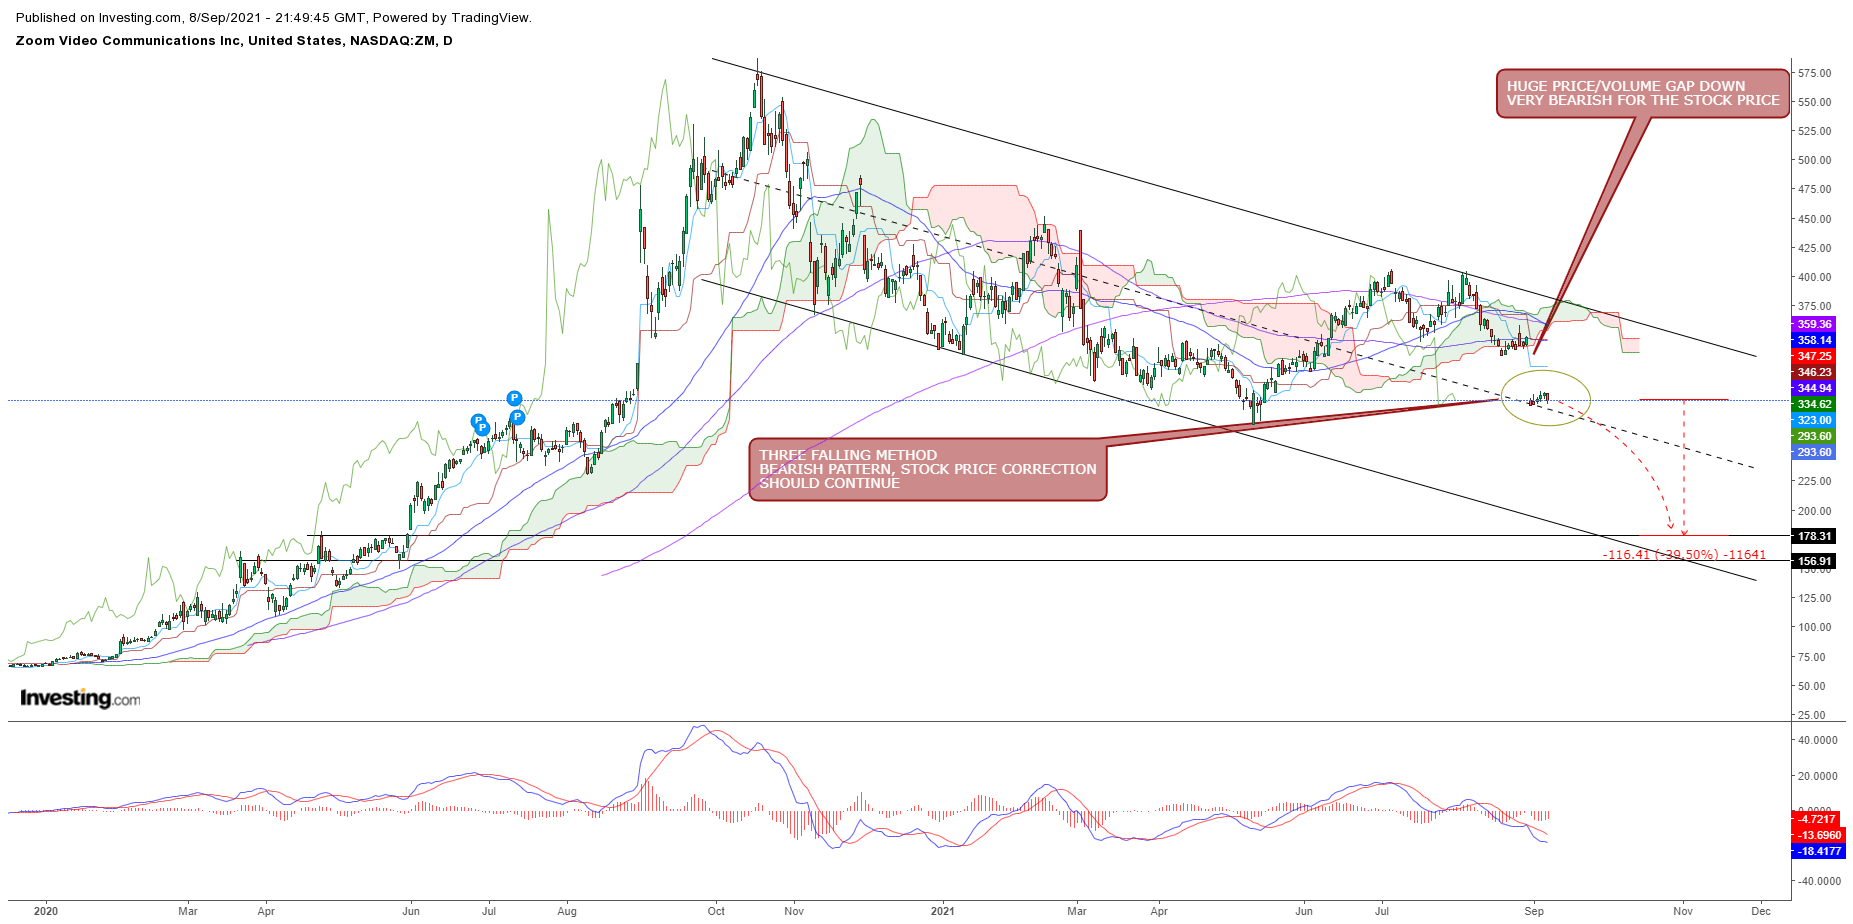
Task: Click the dark red 346.23 price label
Action: (x=1814, y=372)
